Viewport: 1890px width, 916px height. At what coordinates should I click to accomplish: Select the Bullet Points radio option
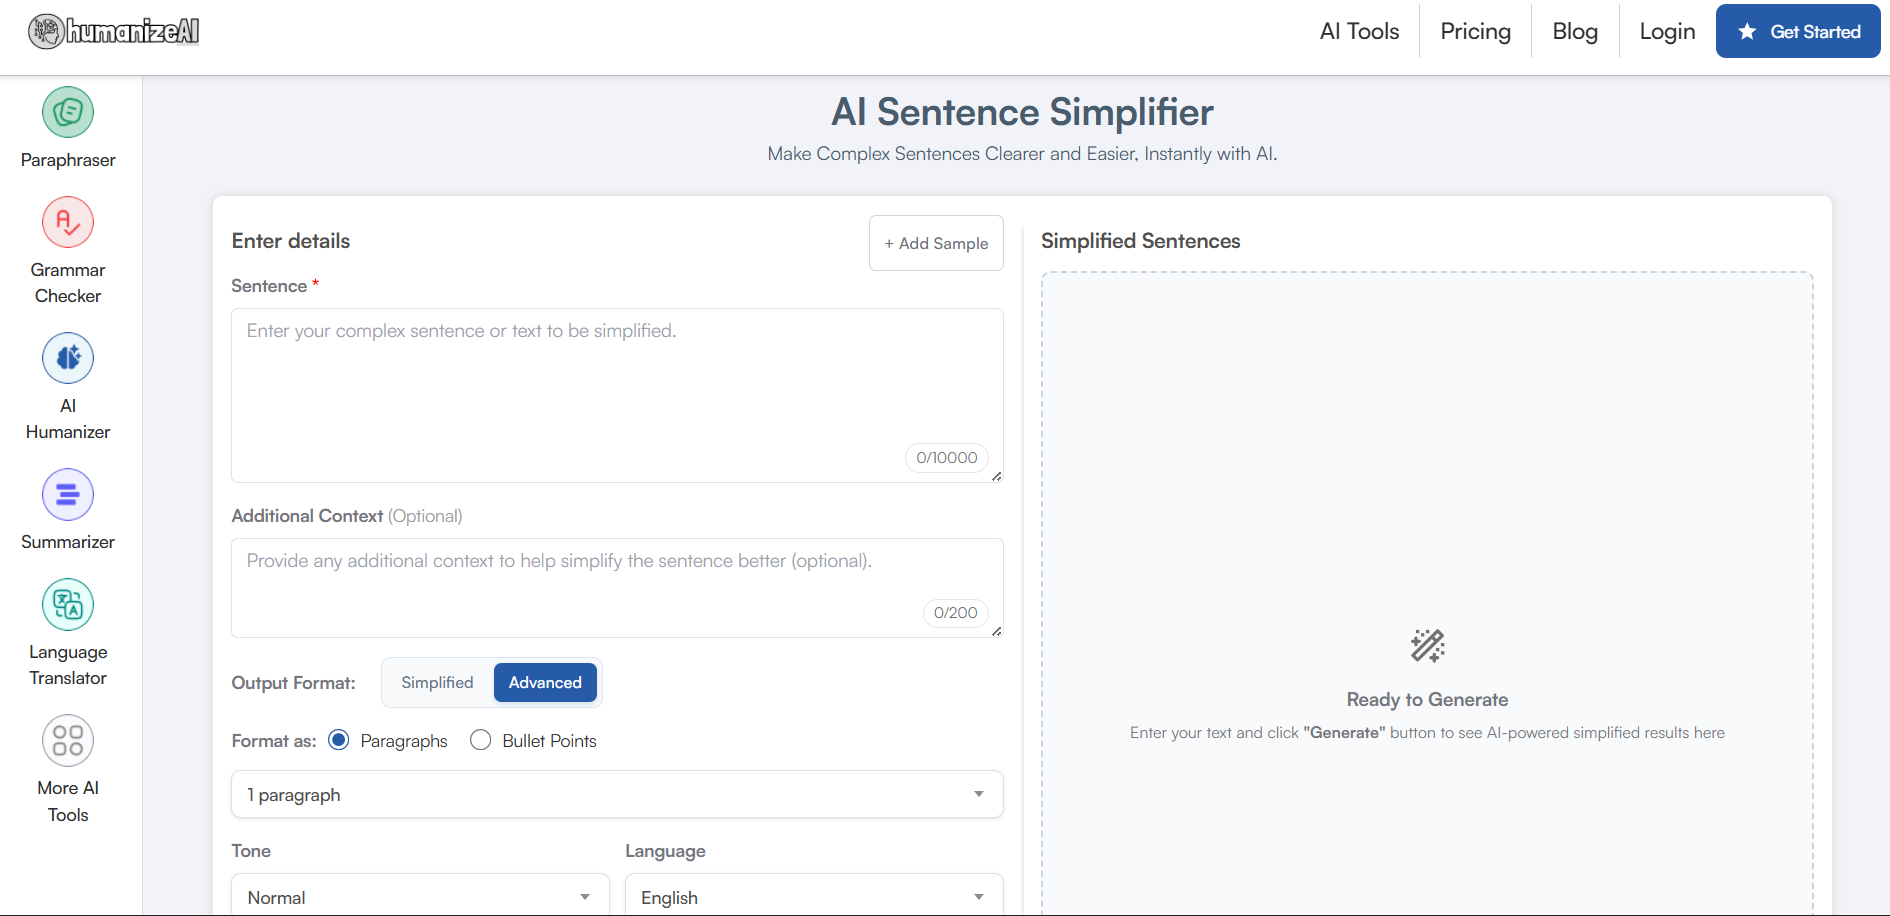pyautogui.click(x=481, y=740)
